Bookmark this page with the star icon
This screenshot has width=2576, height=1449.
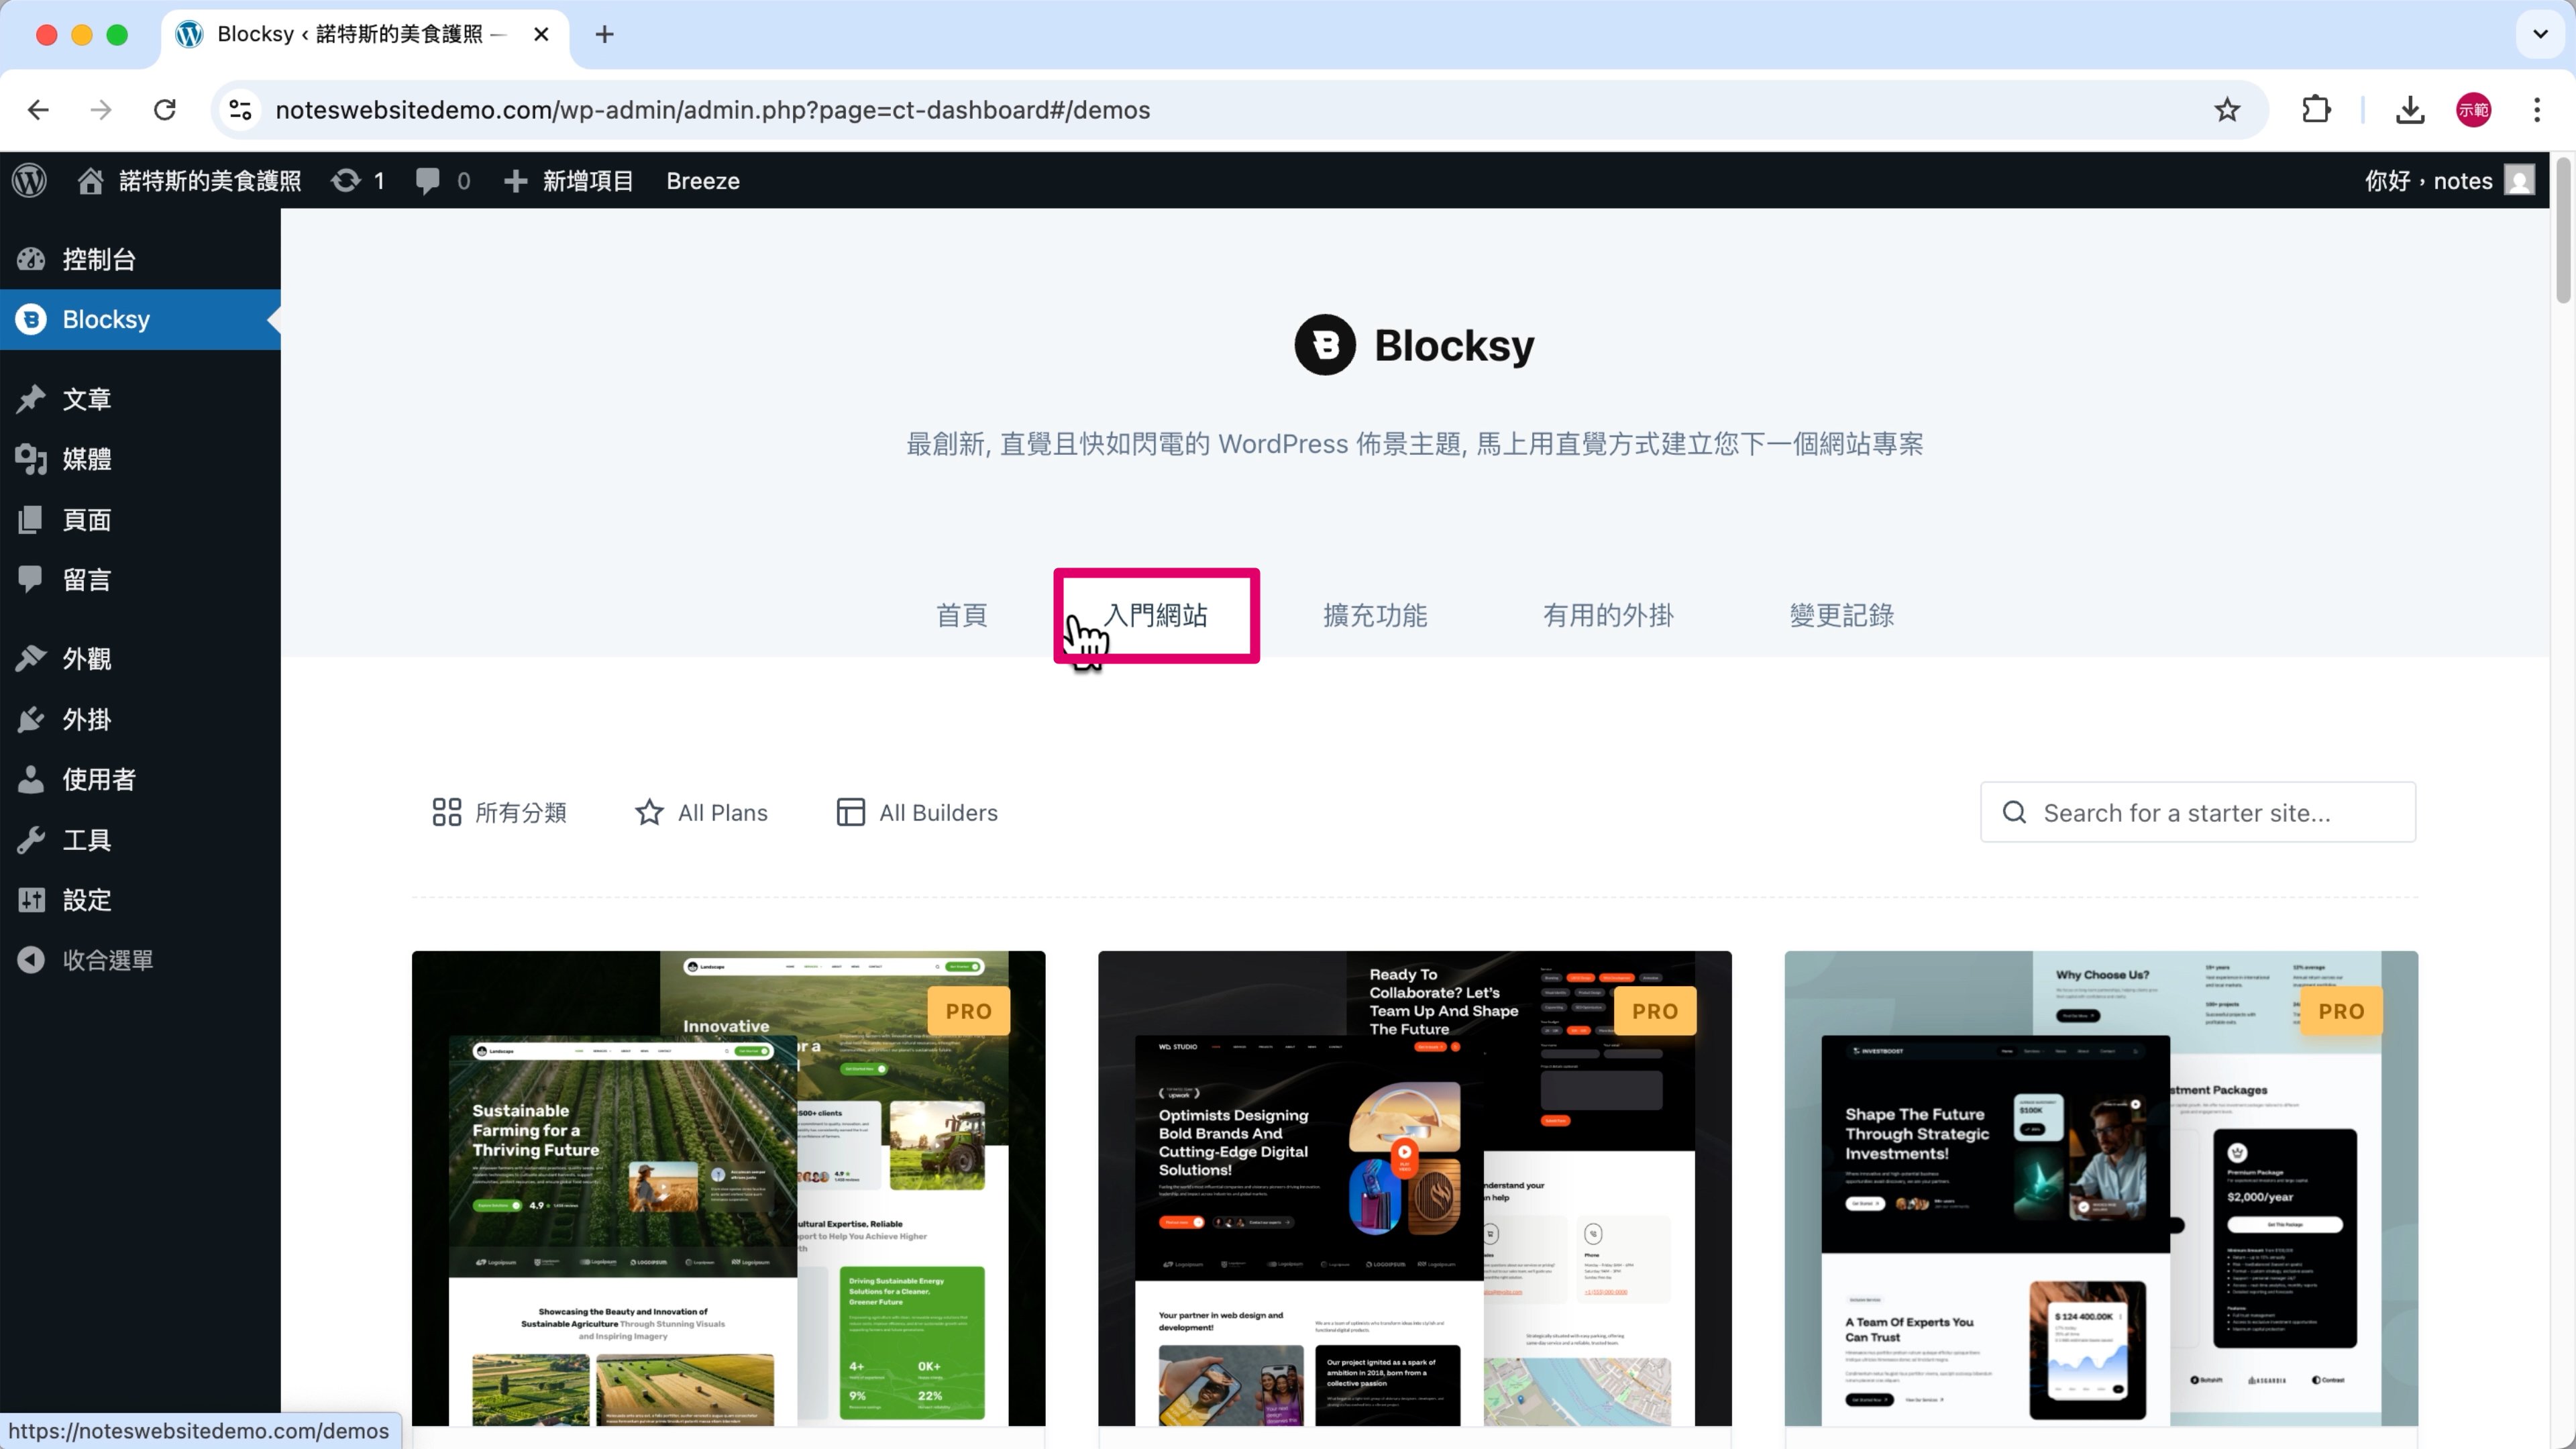[2226, 110]
